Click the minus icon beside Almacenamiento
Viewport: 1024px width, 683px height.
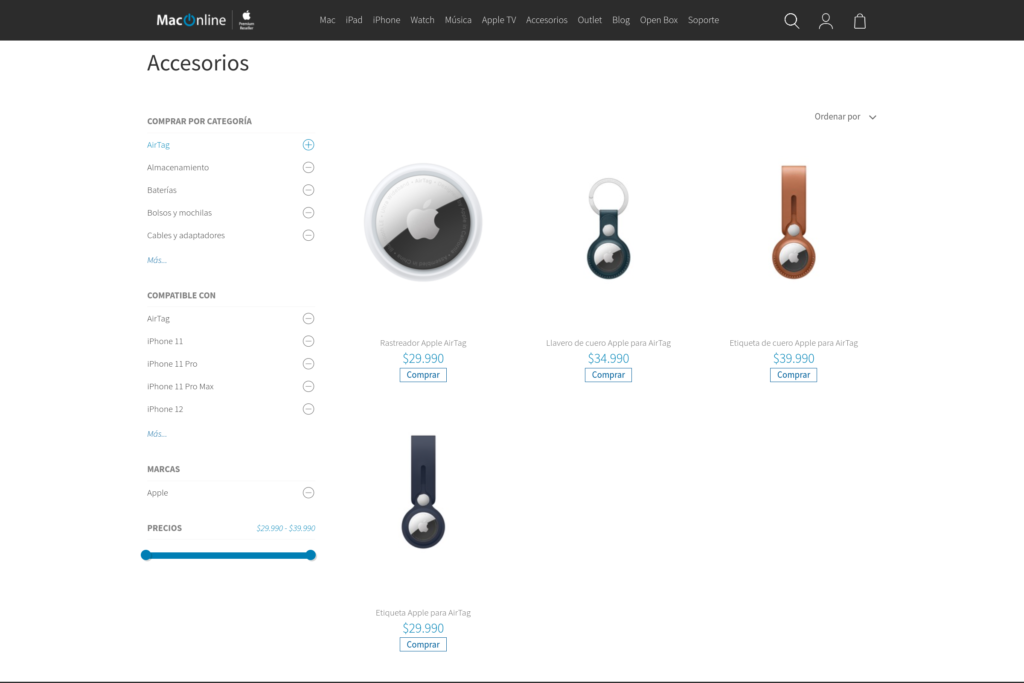tap(308, 168)
